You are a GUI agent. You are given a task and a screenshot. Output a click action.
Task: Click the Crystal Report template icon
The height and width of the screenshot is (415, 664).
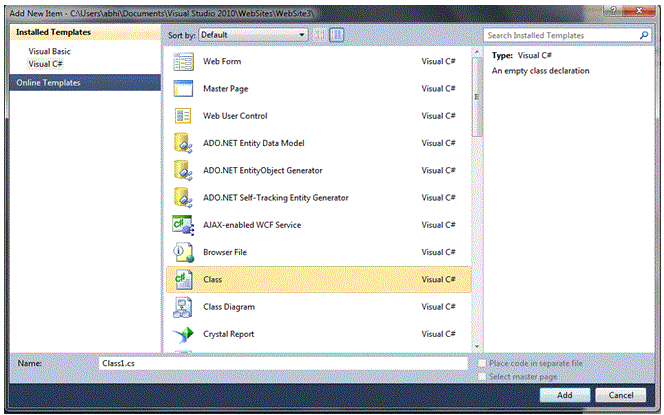point(183,335)
